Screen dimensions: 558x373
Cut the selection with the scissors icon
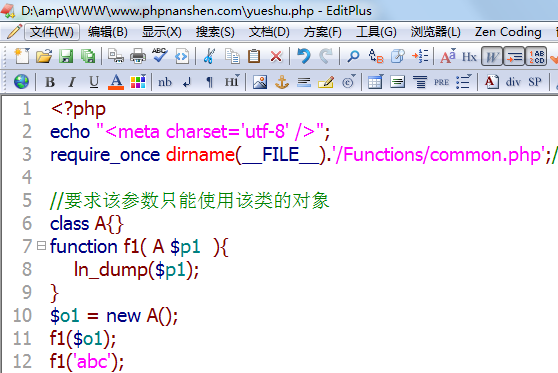pos(209,56)
